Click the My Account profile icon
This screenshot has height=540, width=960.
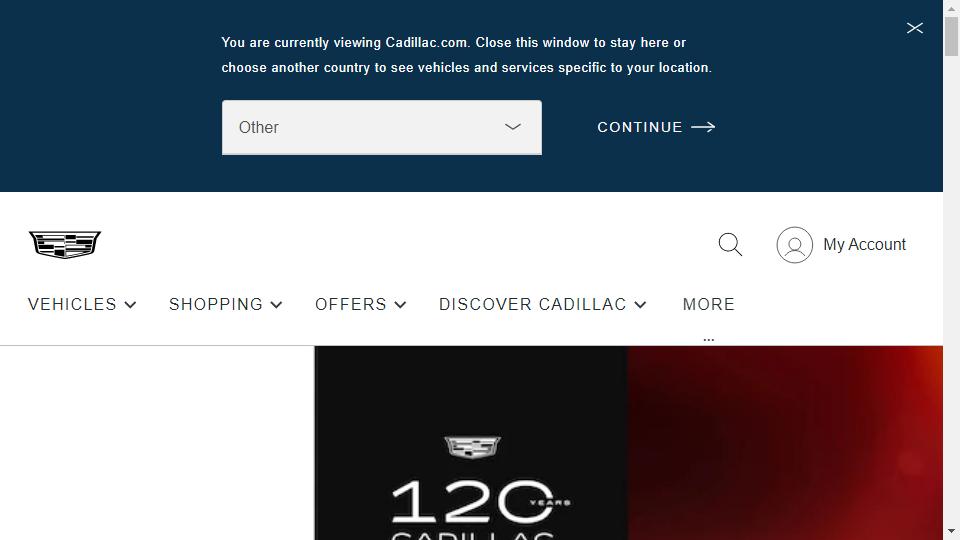pos(795,245)
